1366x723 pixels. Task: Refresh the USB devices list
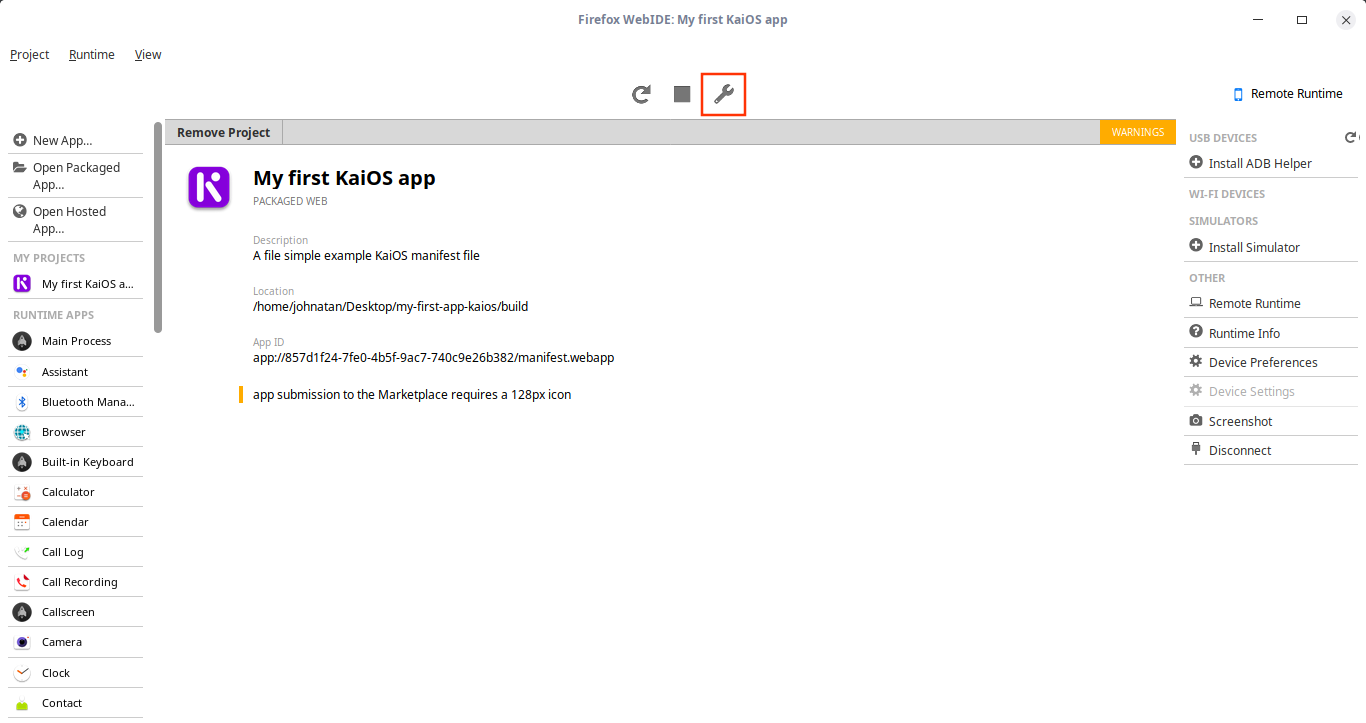(1350, 138)
